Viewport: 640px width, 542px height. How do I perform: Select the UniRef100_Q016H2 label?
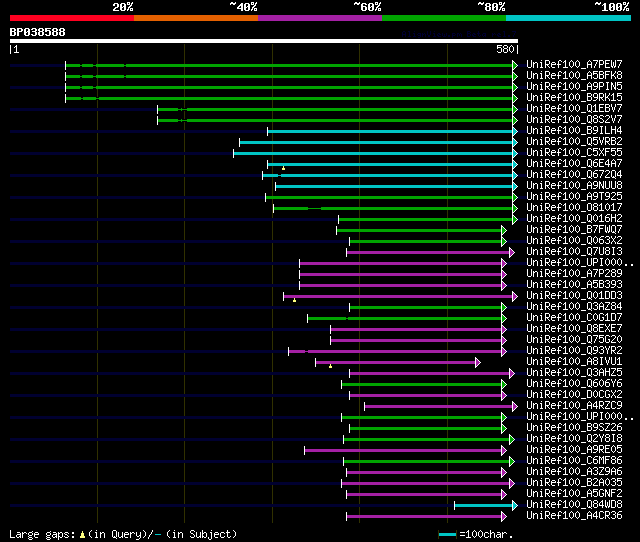[574, 219]
